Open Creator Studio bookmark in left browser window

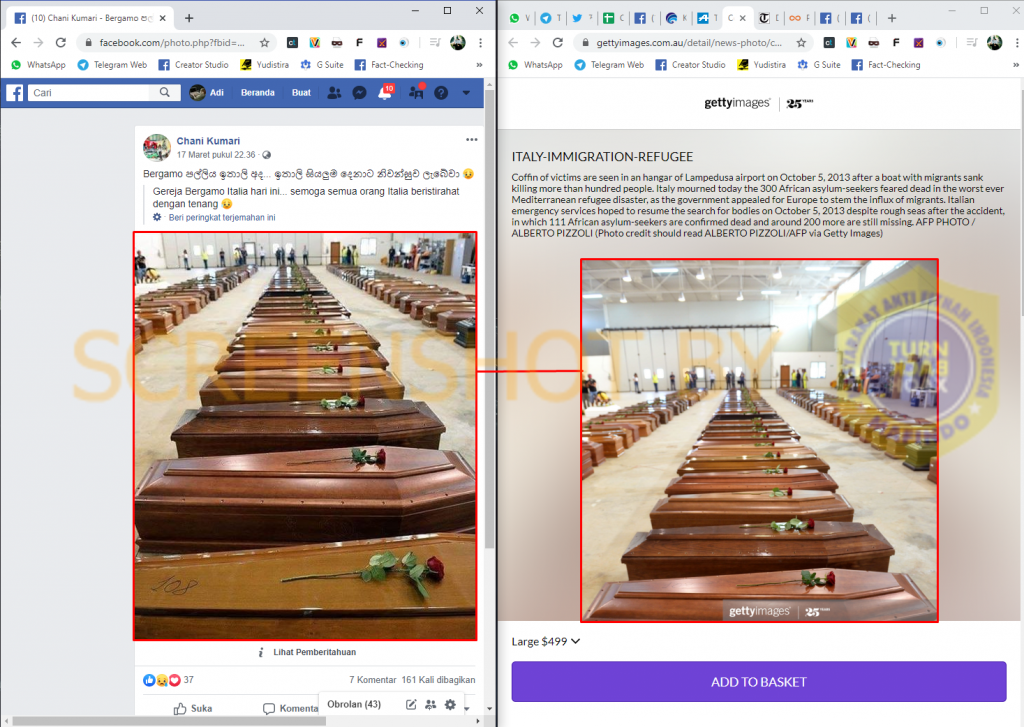[x=193, y=65]
